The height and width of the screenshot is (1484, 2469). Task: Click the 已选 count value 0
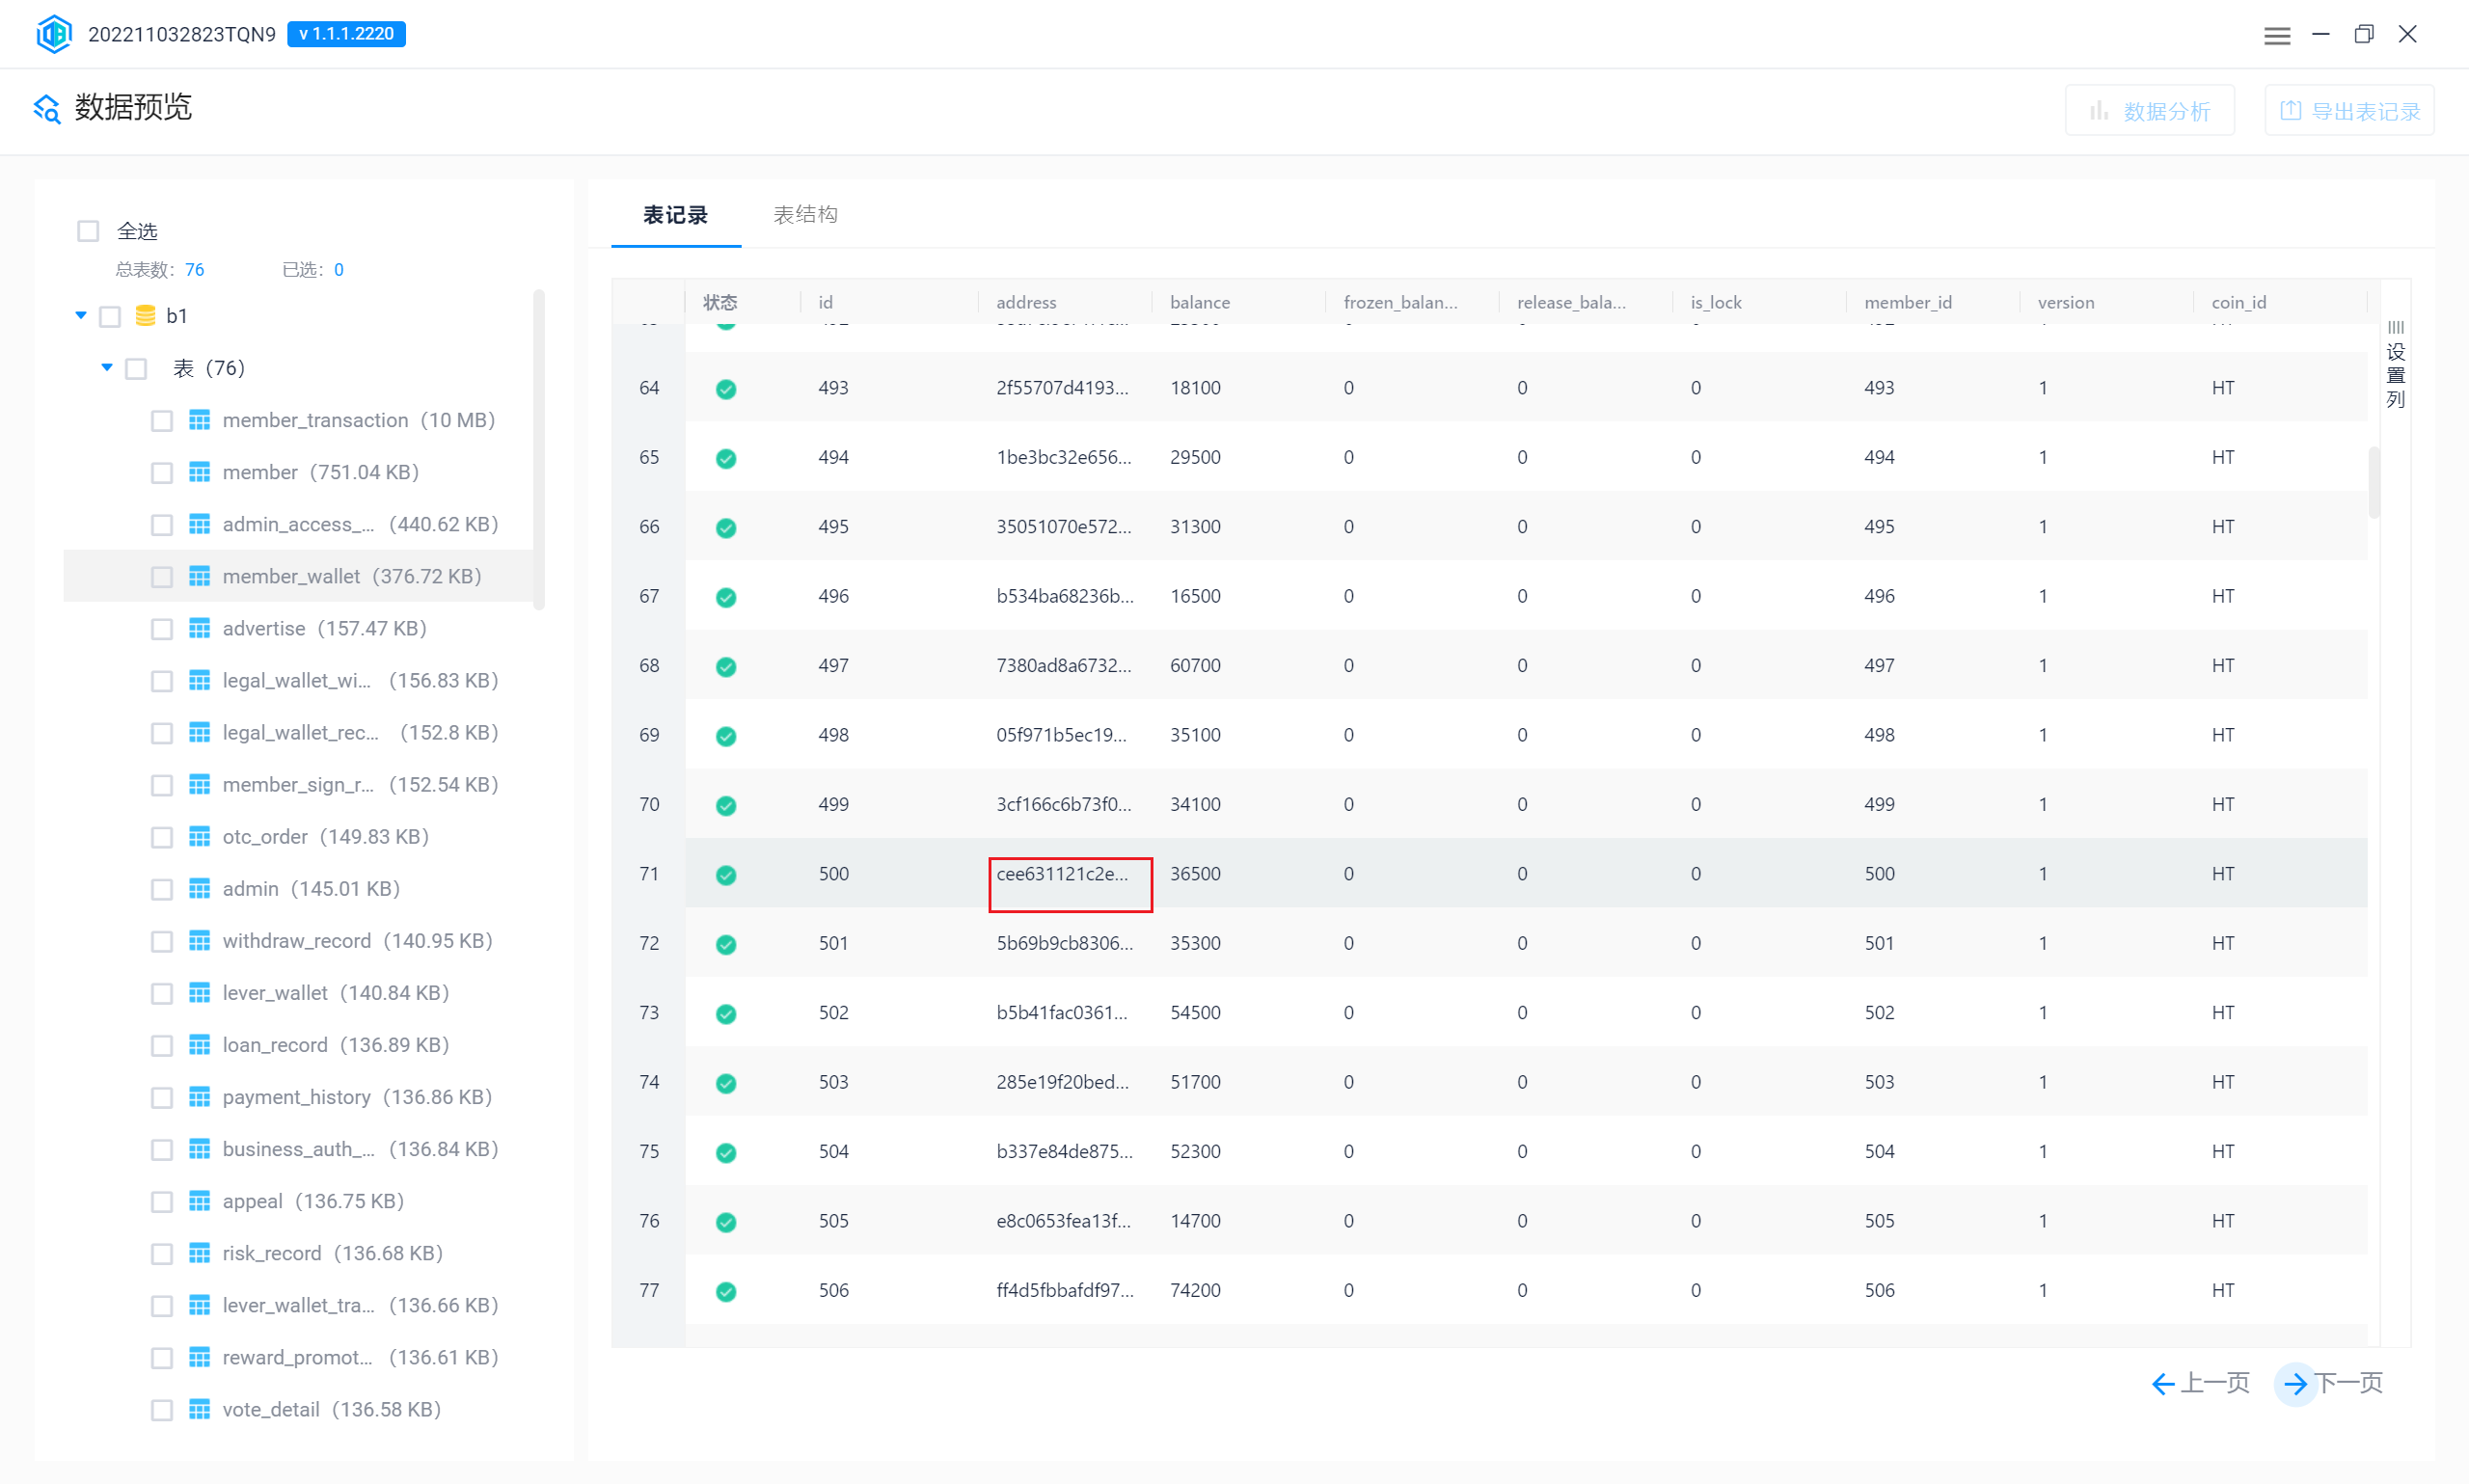[339, 270]
